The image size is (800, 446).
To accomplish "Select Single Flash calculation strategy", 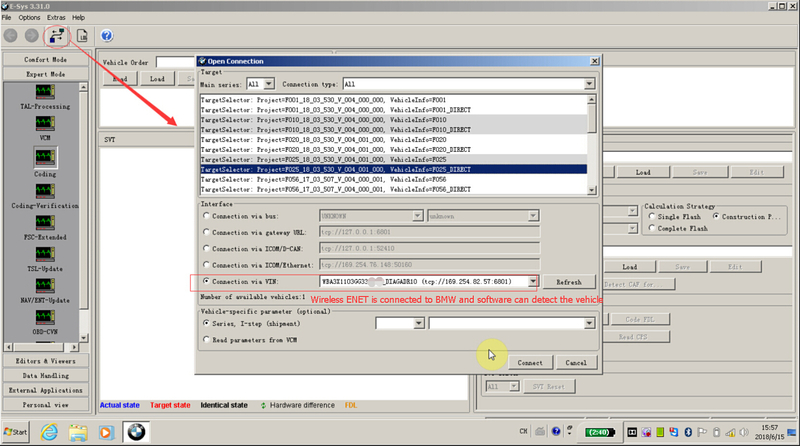I will click(x=652, y=216).
